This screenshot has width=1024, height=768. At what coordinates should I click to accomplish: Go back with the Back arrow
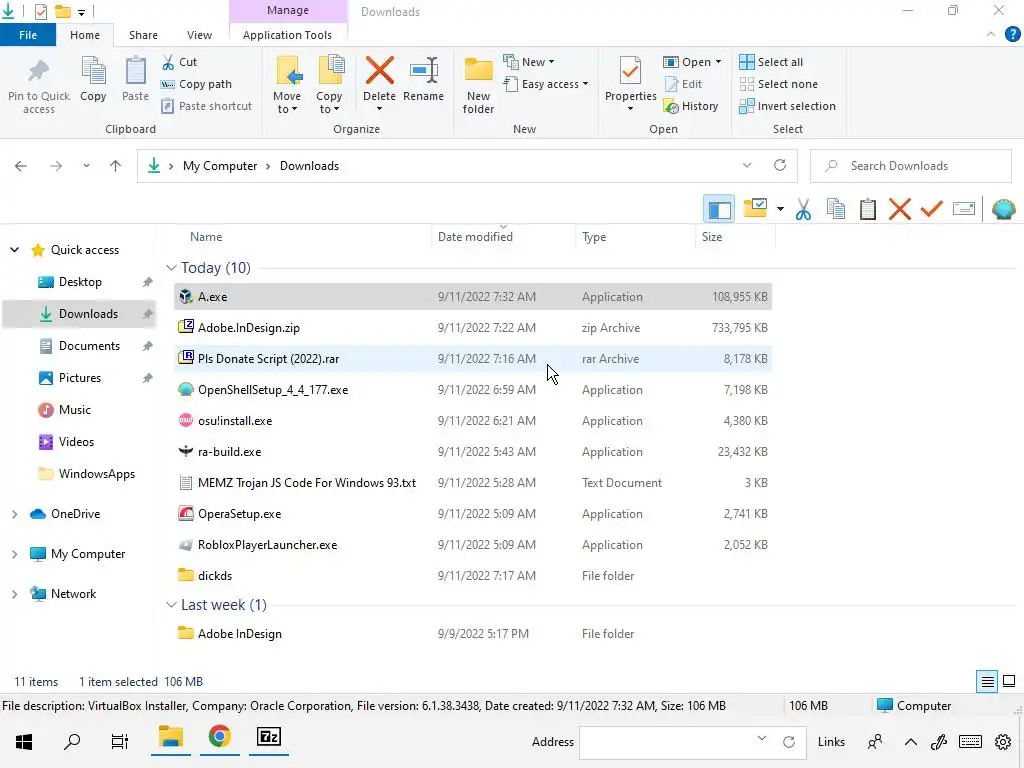point(21,166)
